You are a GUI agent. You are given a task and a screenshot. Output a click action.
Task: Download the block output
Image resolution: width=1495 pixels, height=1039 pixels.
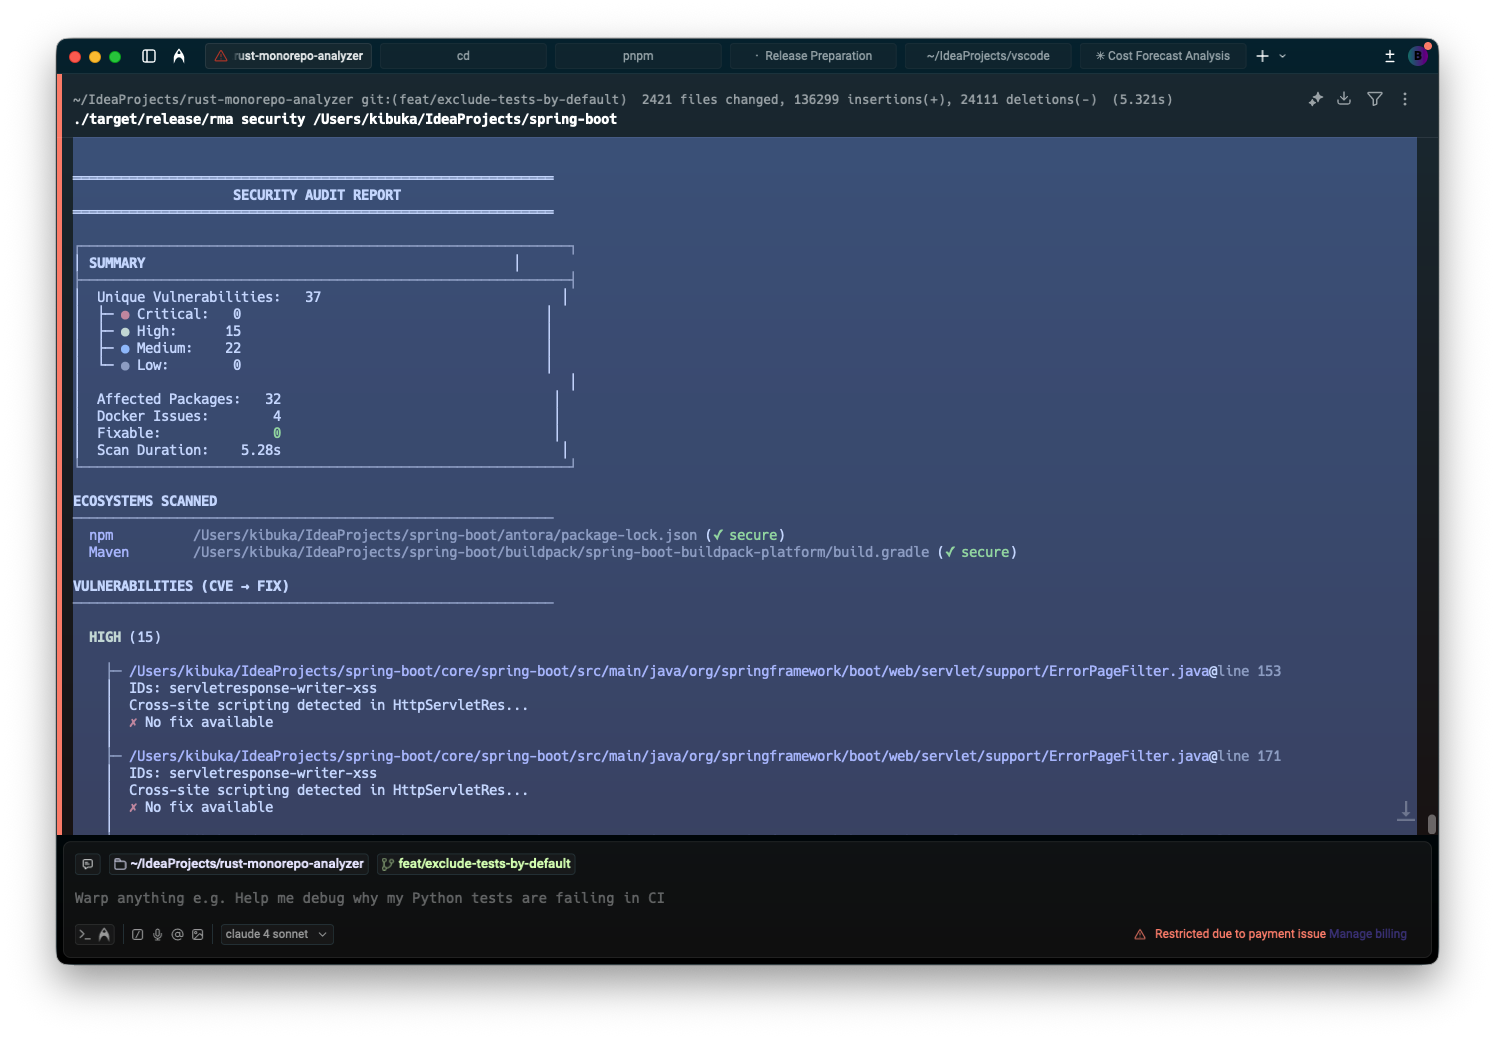pos(1344,99)
